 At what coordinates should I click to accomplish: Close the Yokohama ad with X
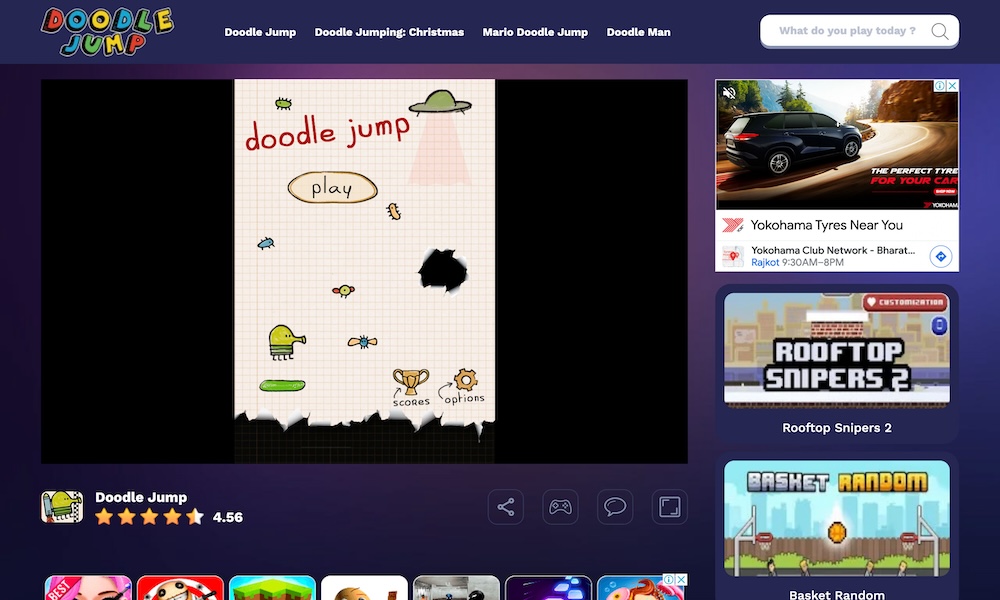click(952, 87)
